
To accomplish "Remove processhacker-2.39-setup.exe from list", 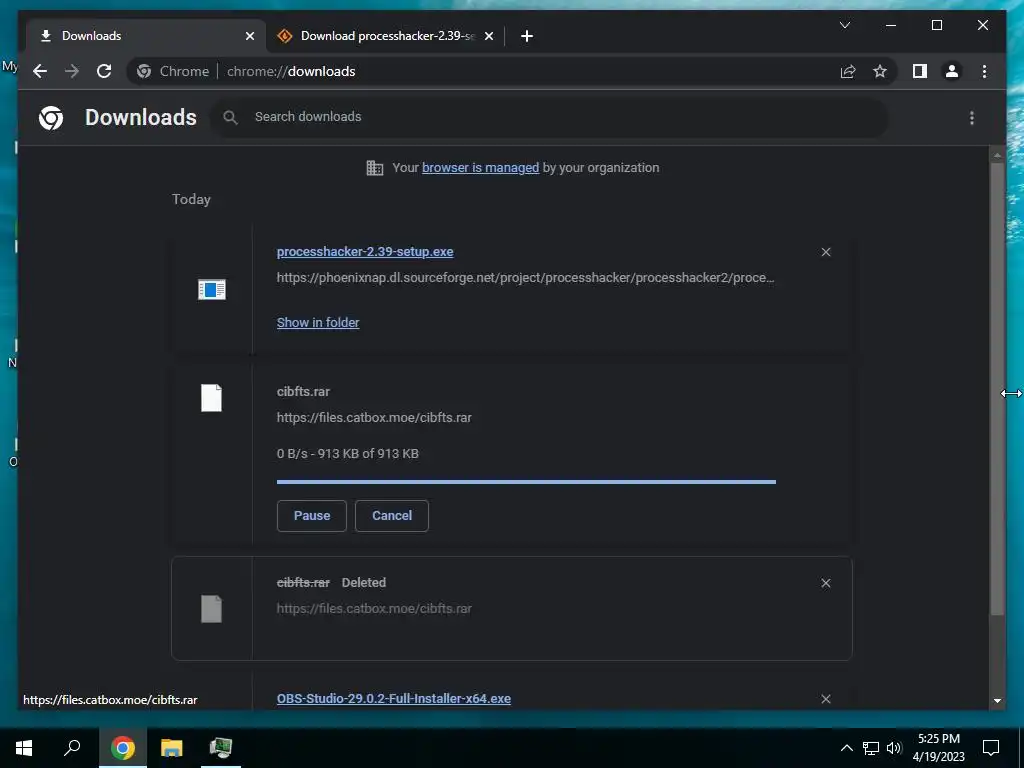I will (x=825, y=252).
